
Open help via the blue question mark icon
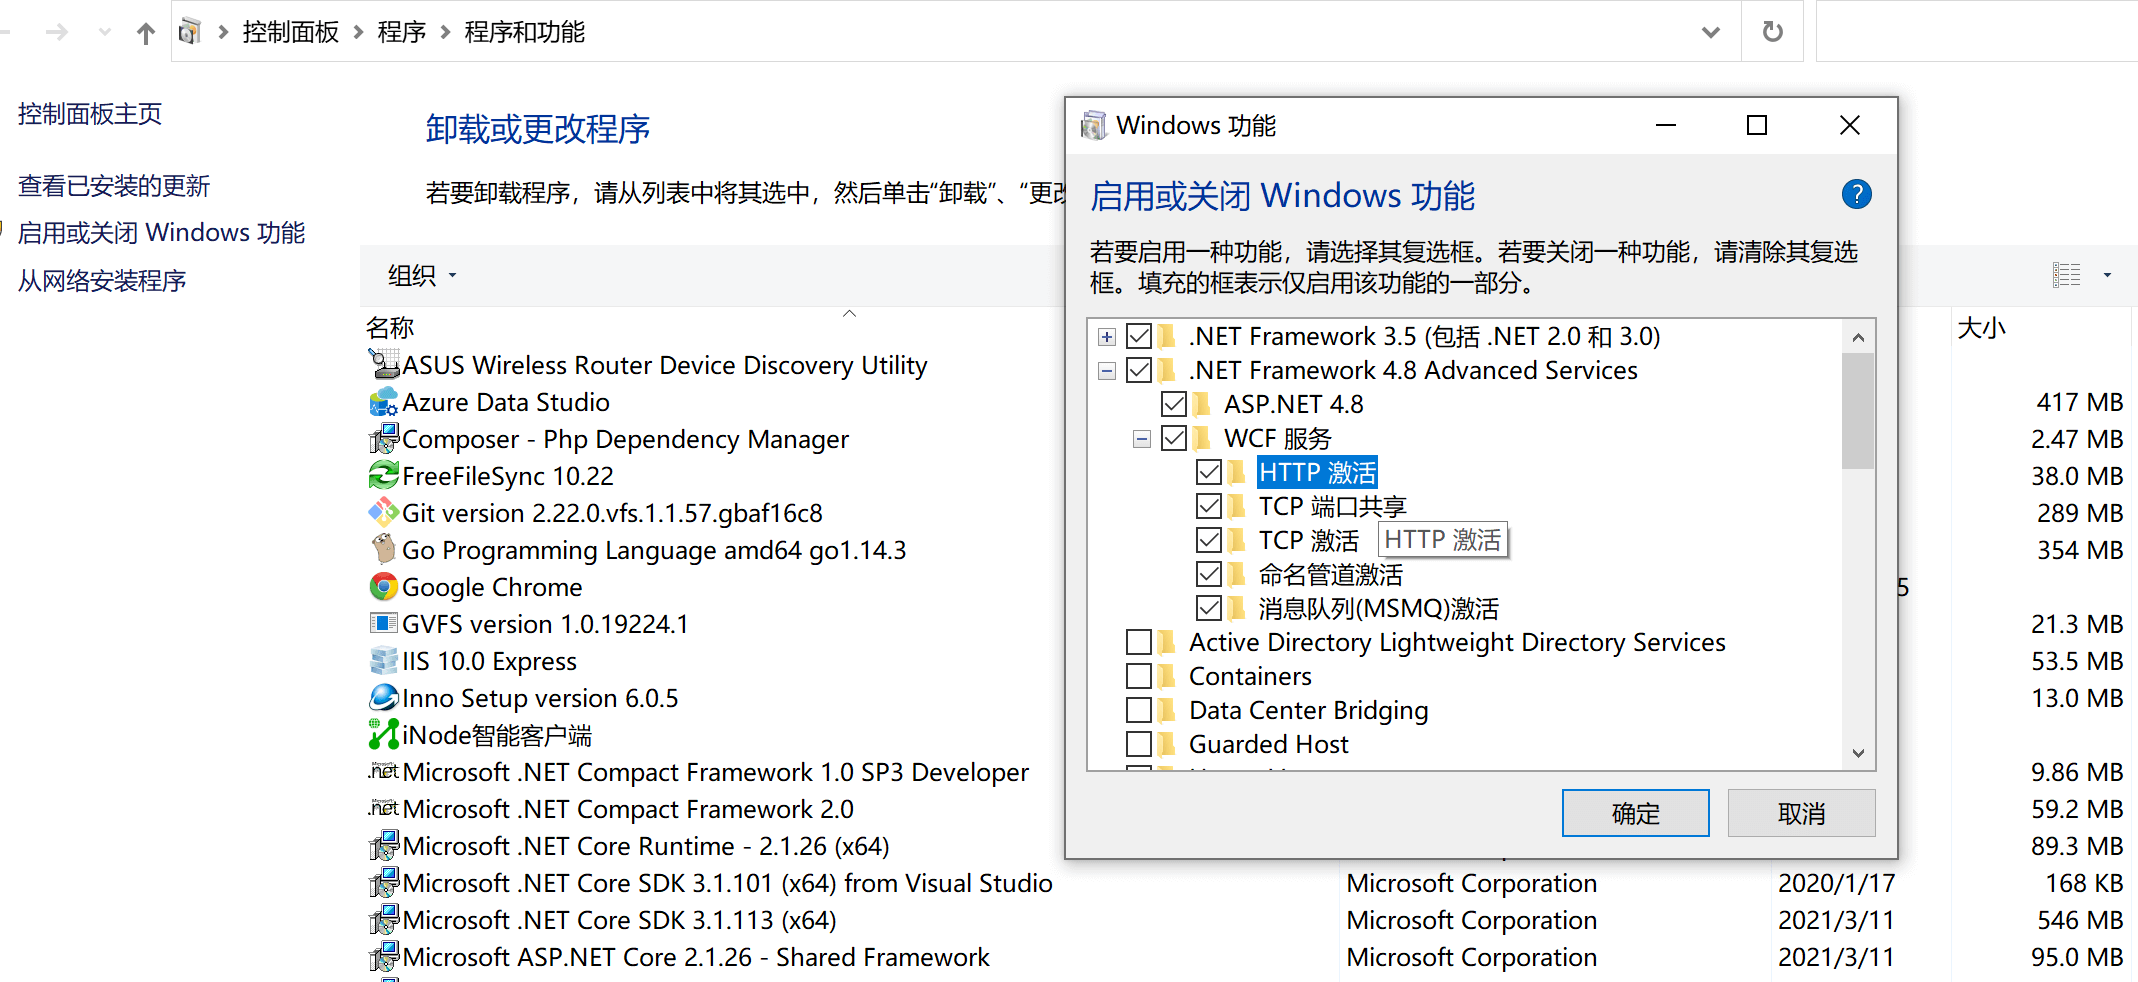[x=1856, y=194]
